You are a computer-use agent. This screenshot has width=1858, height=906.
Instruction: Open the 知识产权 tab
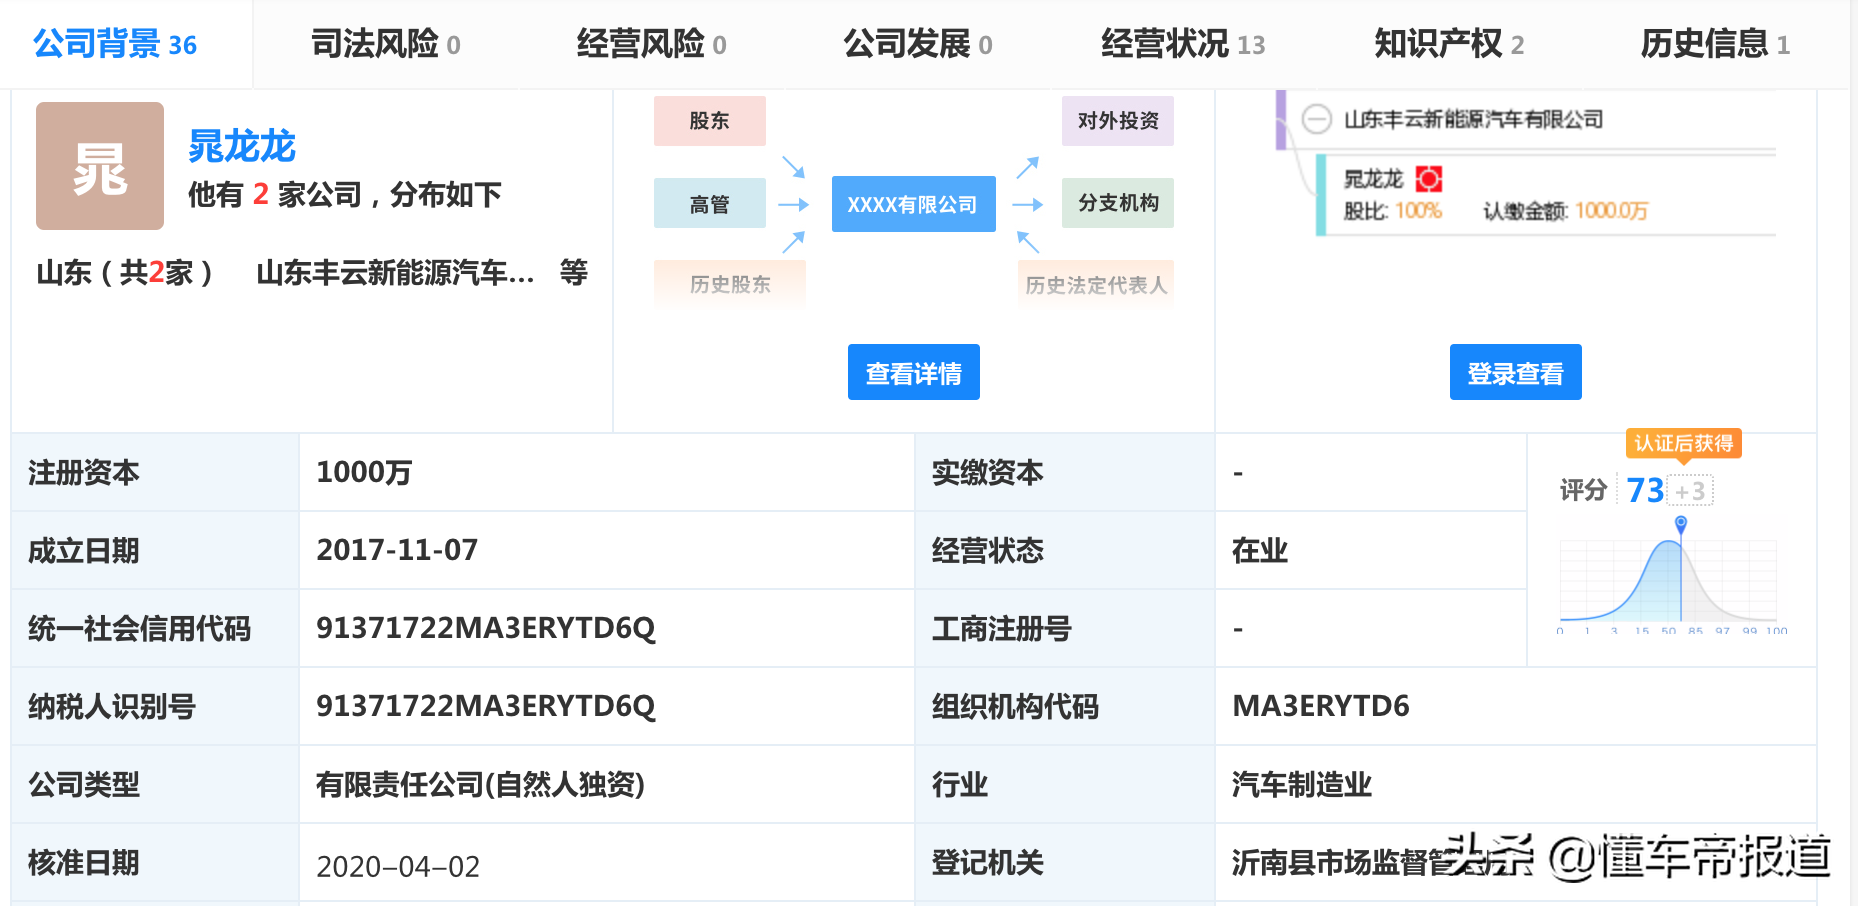1449,44
